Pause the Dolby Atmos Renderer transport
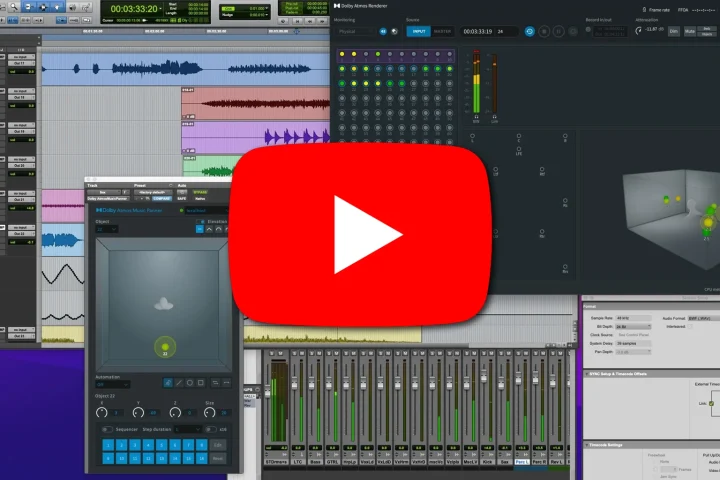720x480 pixels. pos(558,31)
